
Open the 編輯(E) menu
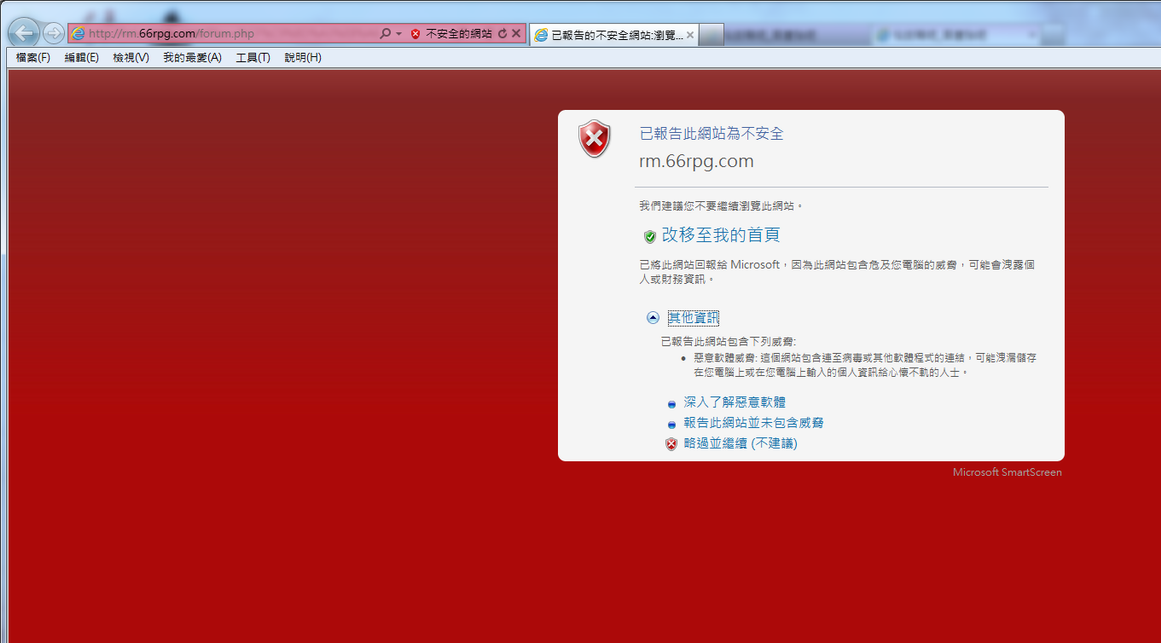click(x=81, y=58)
